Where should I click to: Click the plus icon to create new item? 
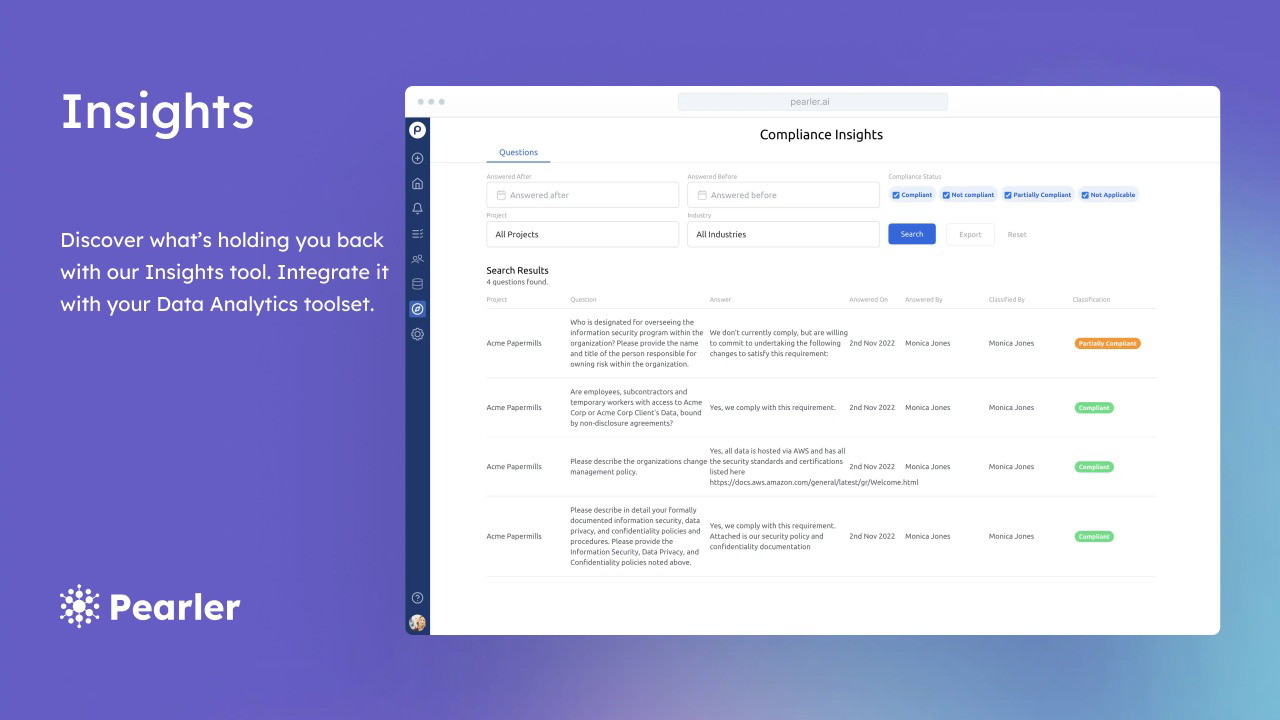pyautogui.click(x=417, y=158)
